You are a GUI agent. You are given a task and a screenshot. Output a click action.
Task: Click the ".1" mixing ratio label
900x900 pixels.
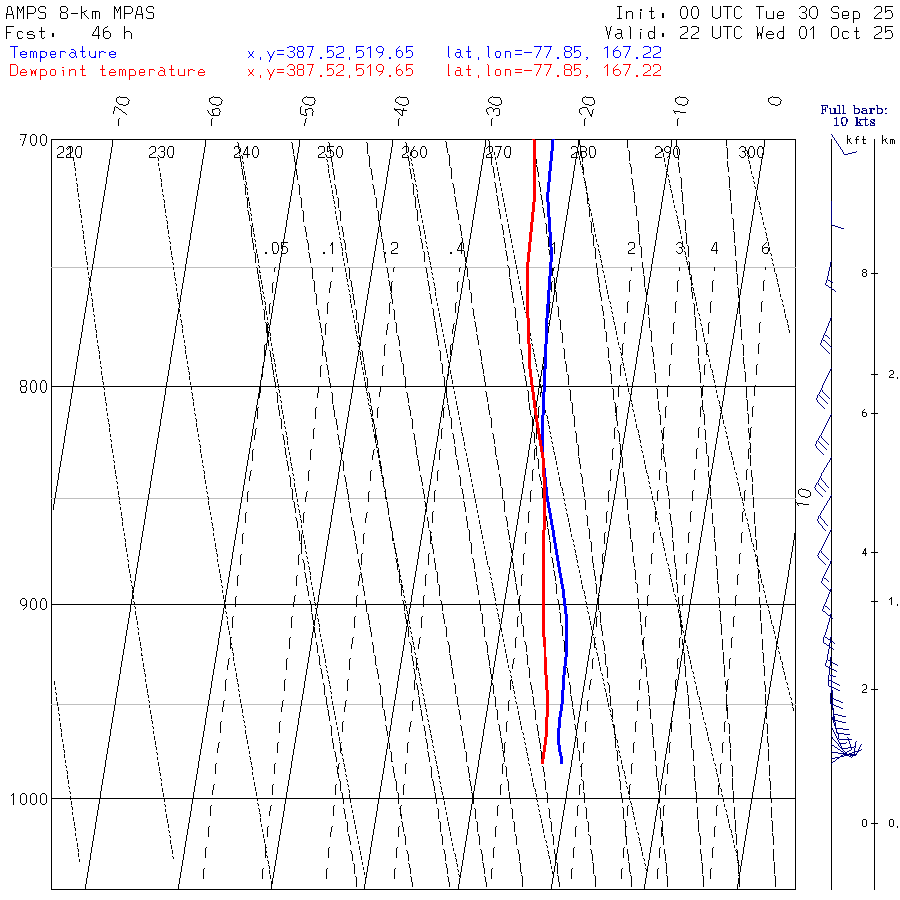click(x=328, y=249)
